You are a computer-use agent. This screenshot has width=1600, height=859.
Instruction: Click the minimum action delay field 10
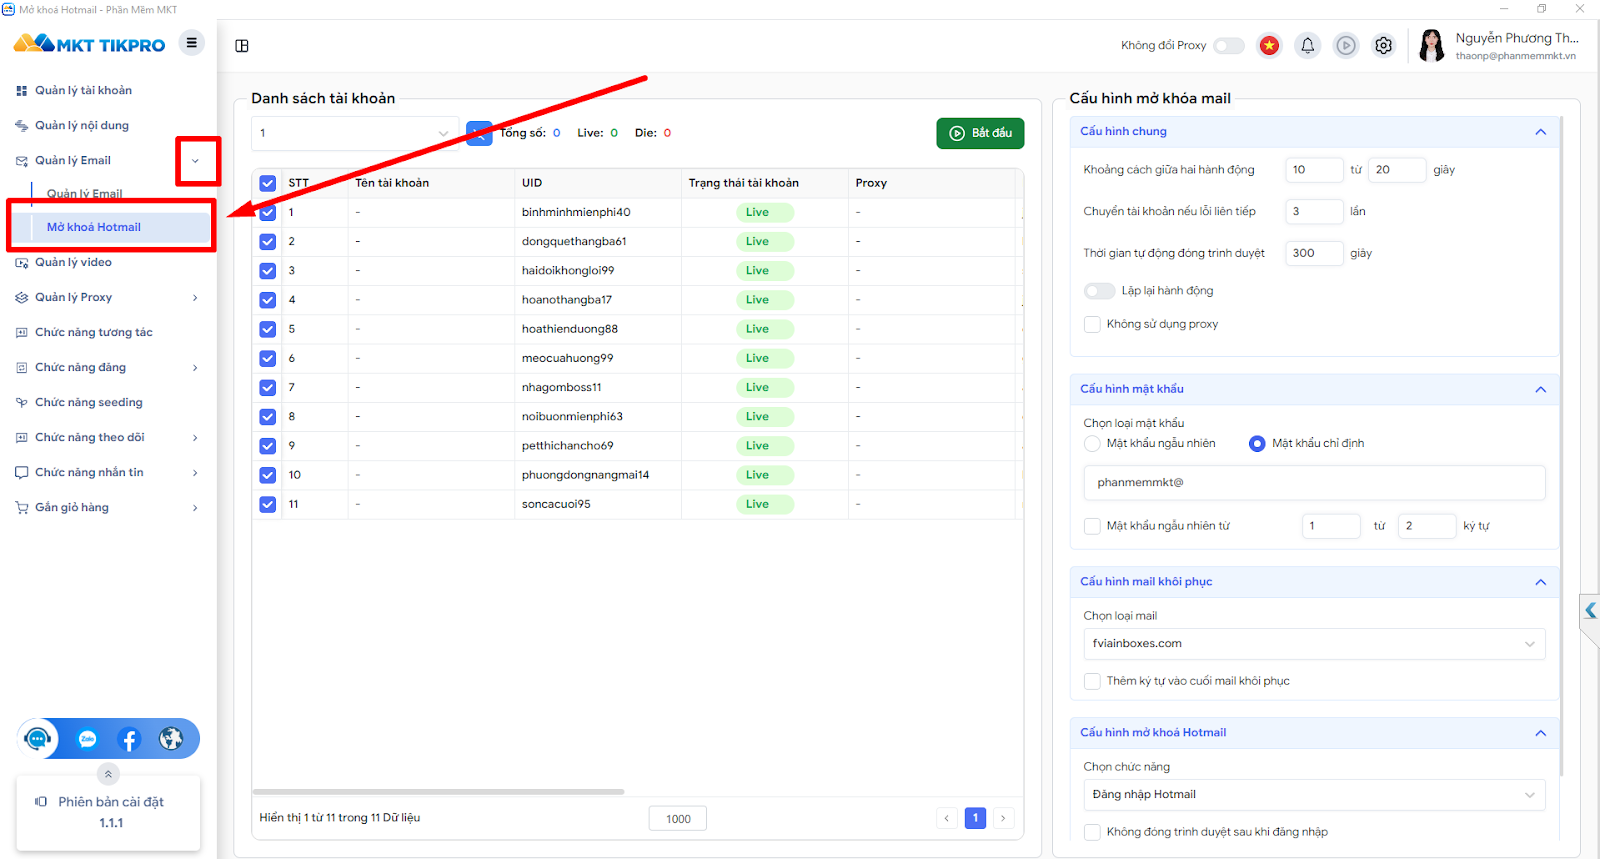(x=1314, y=170)
